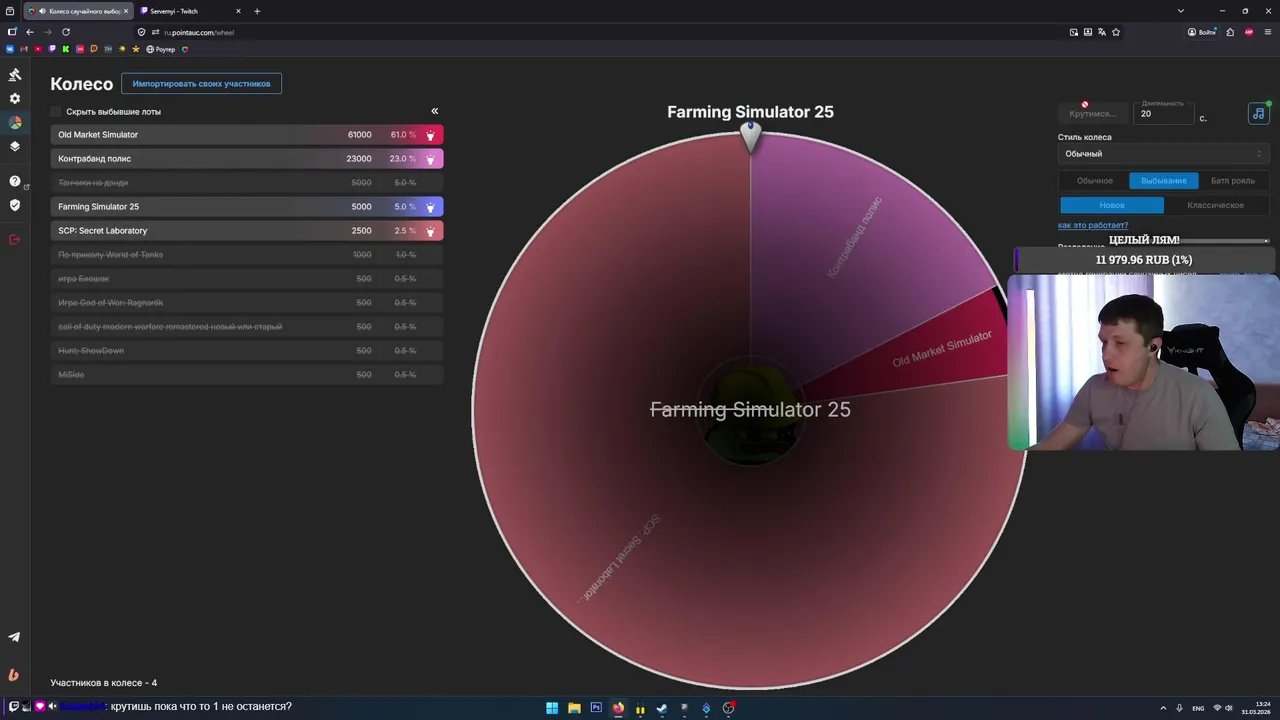1280x720 pixels.
Task: Click the browser address bar URL
Action: tap(199, 32)
